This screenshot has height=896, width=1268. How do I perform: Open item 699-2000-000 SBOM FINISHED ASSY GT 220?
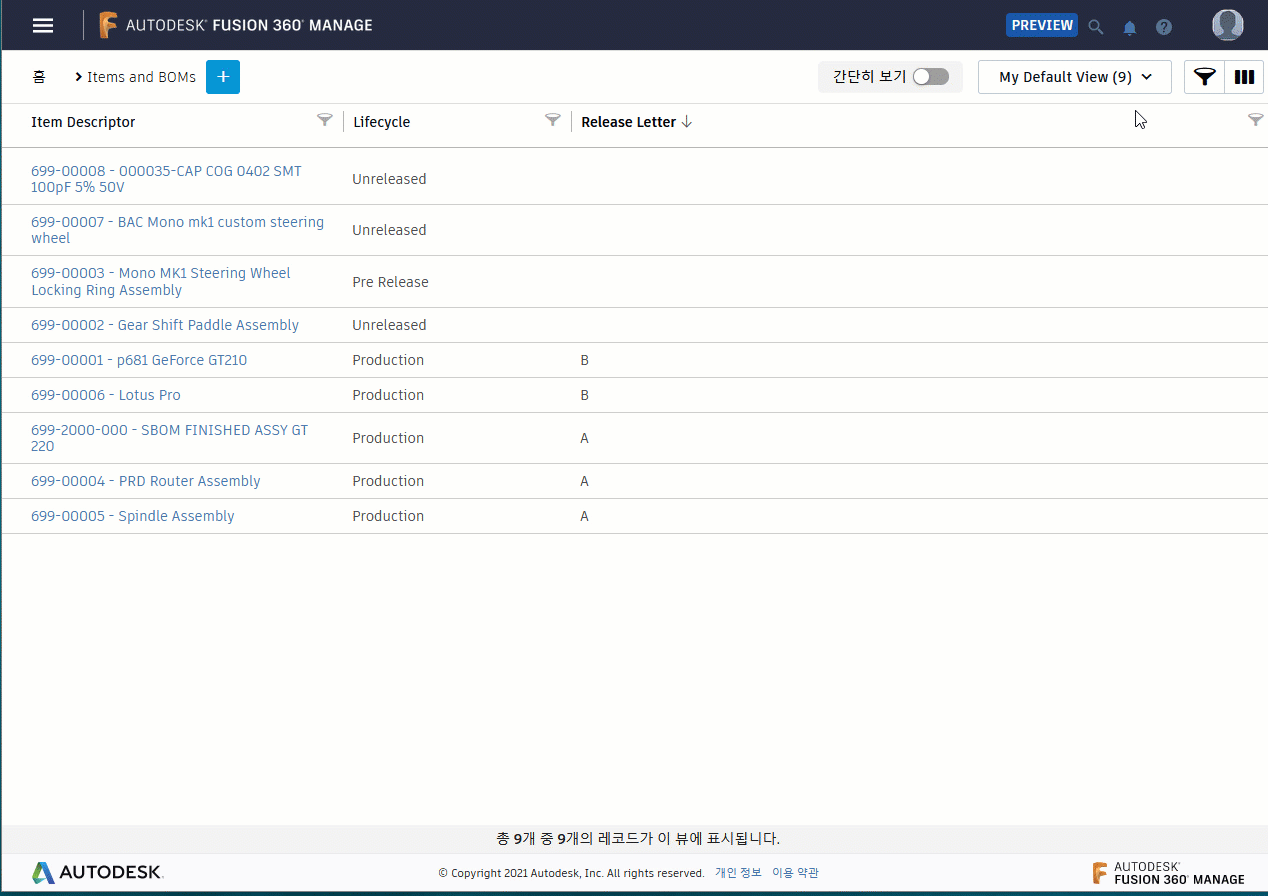[169, 438]
